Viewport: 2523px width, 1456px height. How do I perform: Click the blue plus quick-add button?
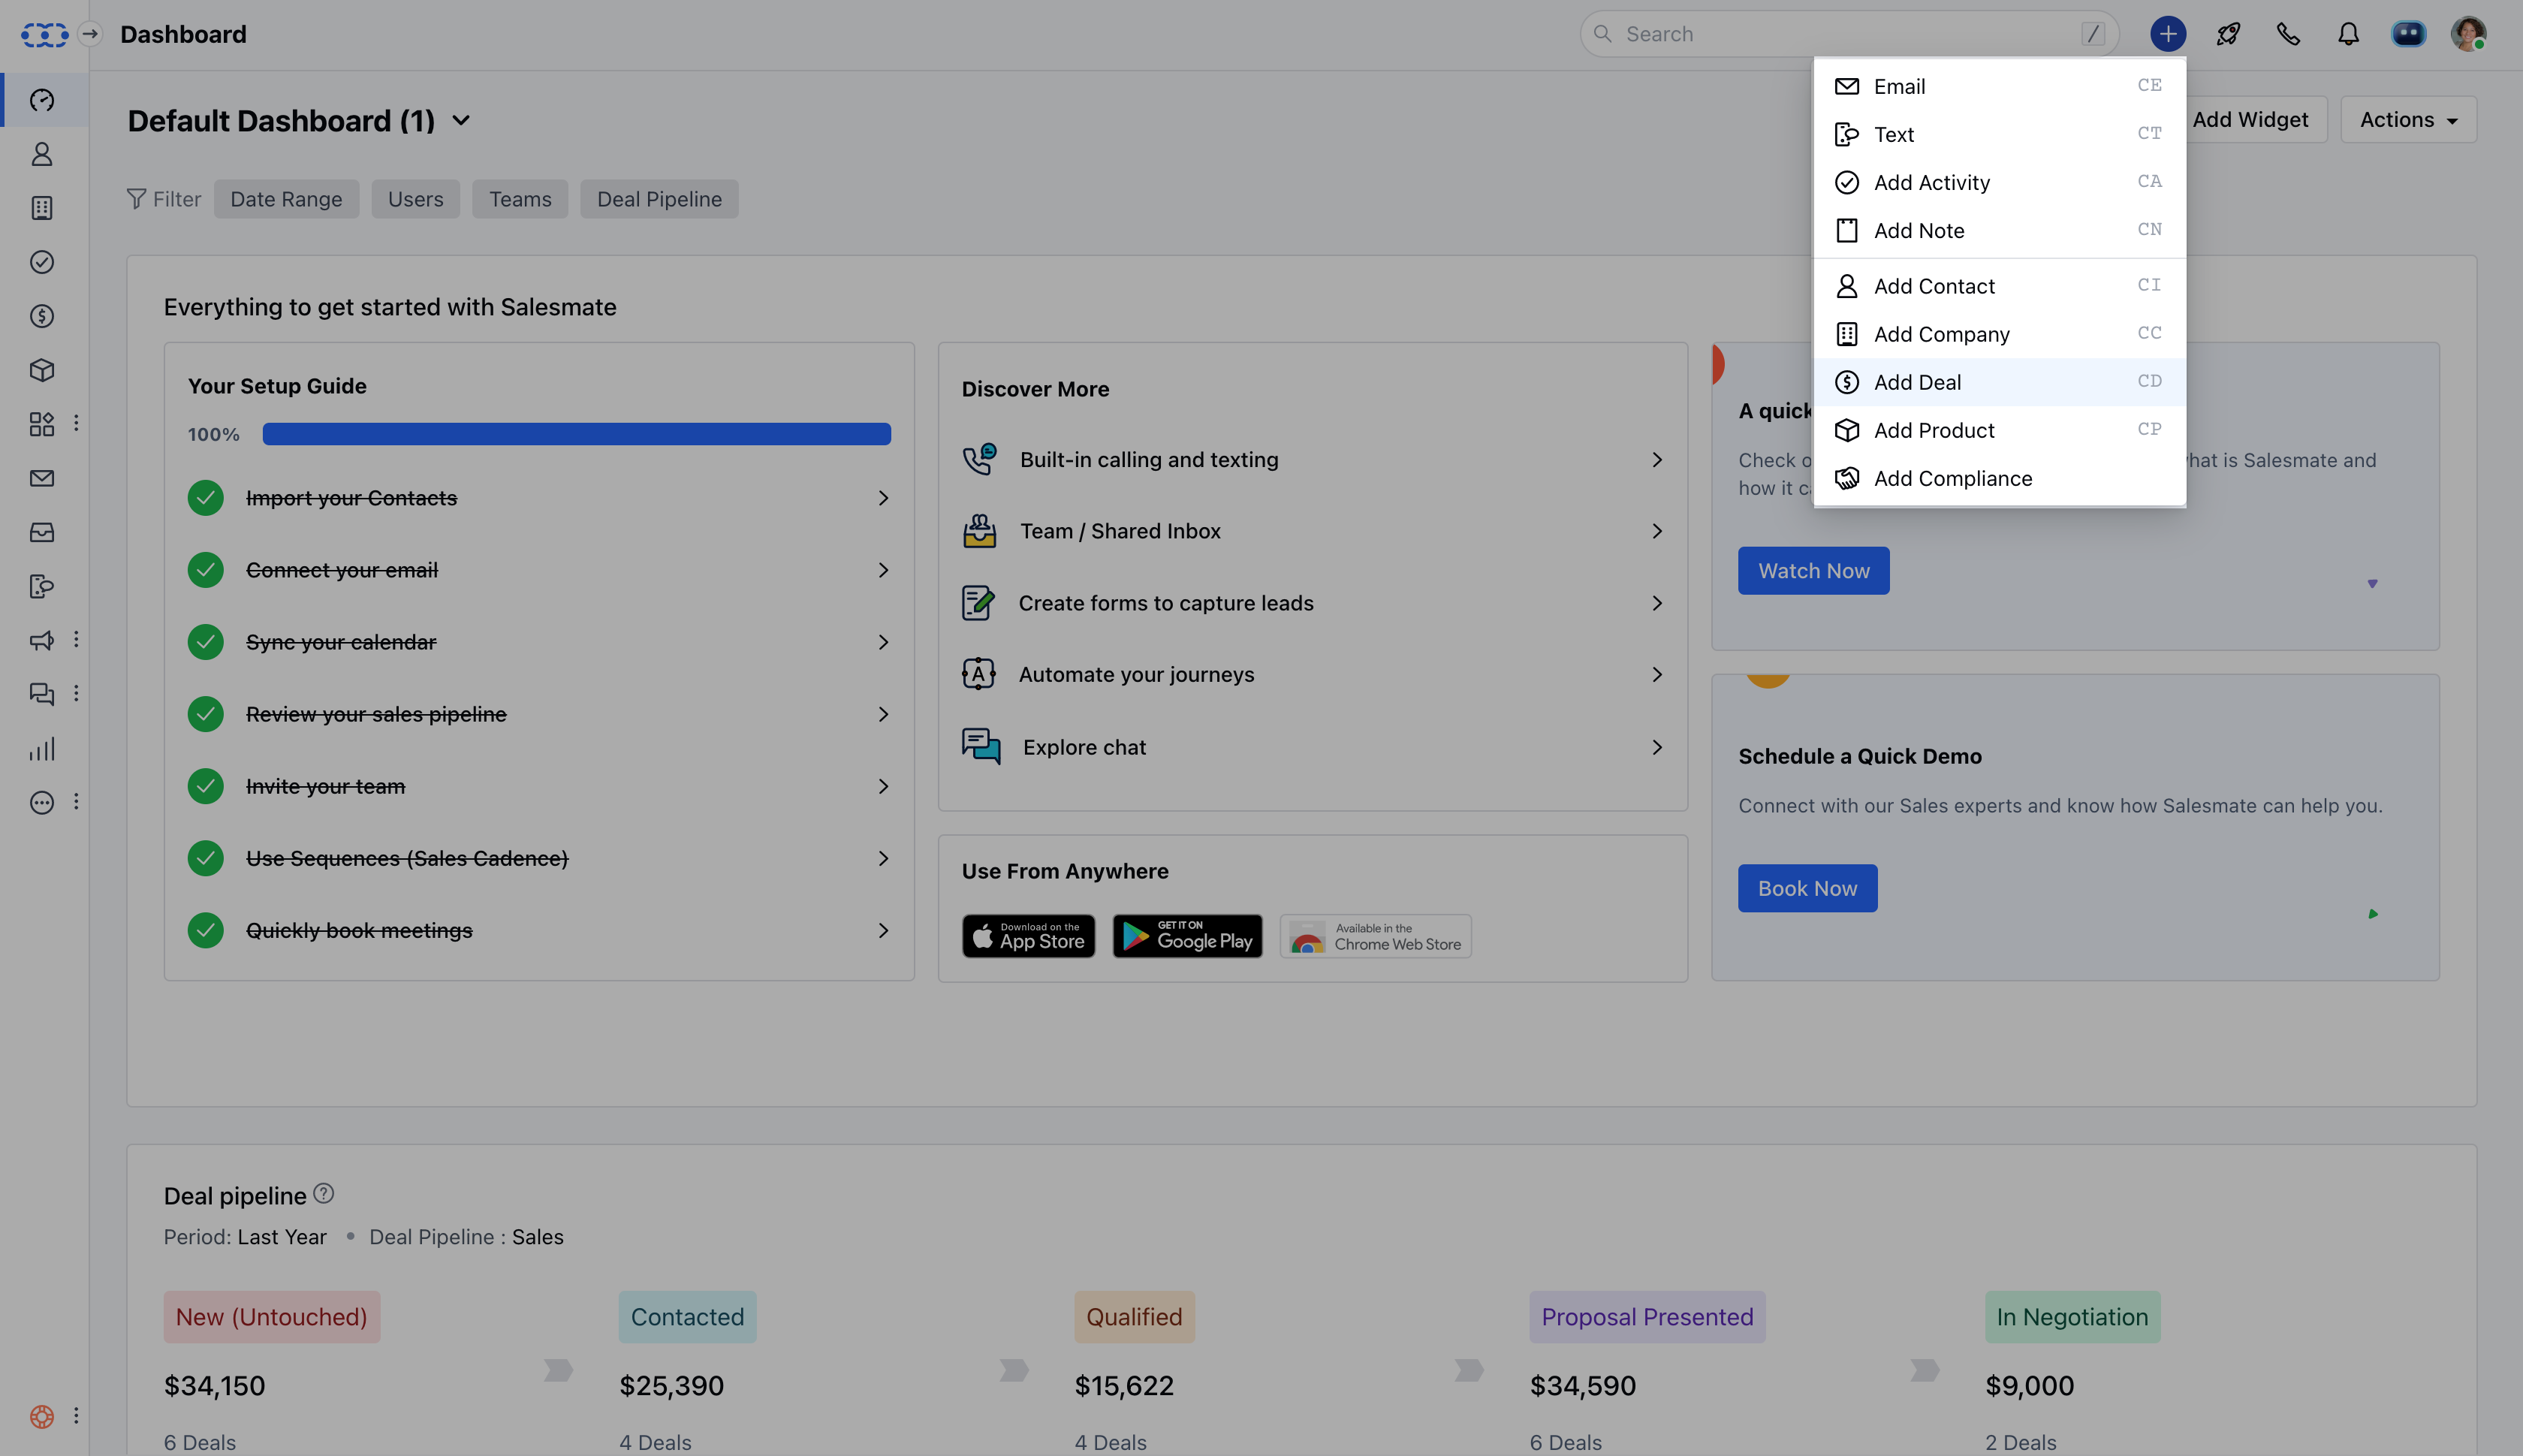coord(2168,34)
